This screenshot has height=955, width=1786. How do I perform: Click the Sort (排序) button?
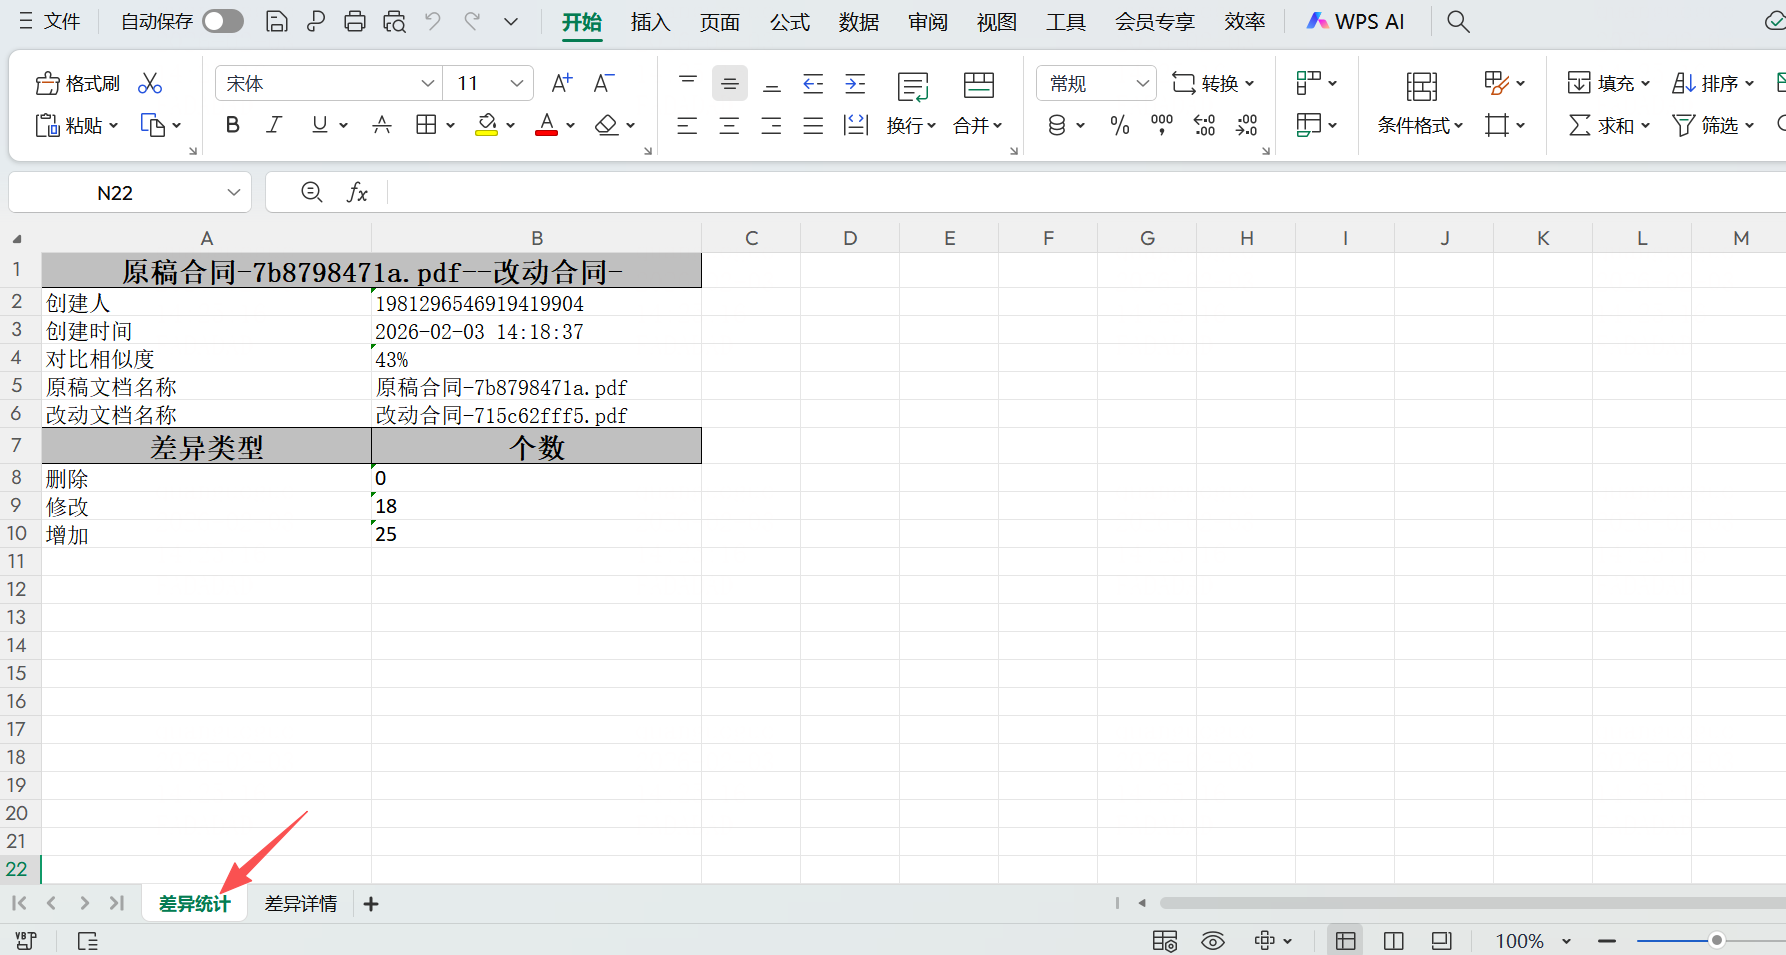click(x=1713, y=83)
